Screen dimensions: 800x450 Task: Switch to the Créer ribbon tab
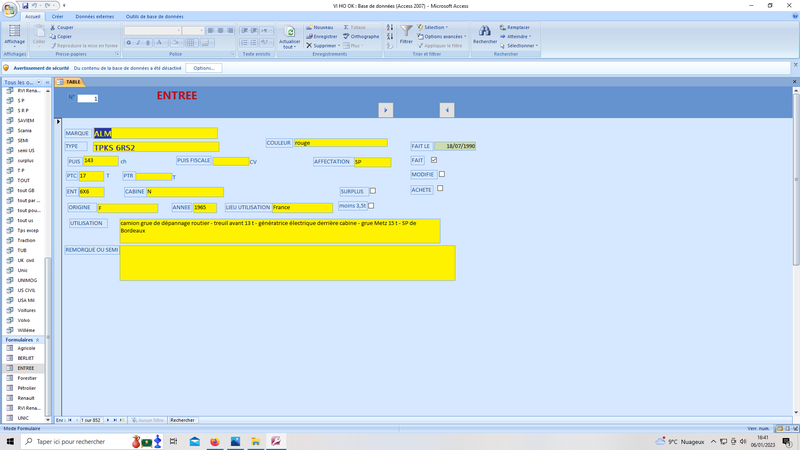(x=57, y=17)
